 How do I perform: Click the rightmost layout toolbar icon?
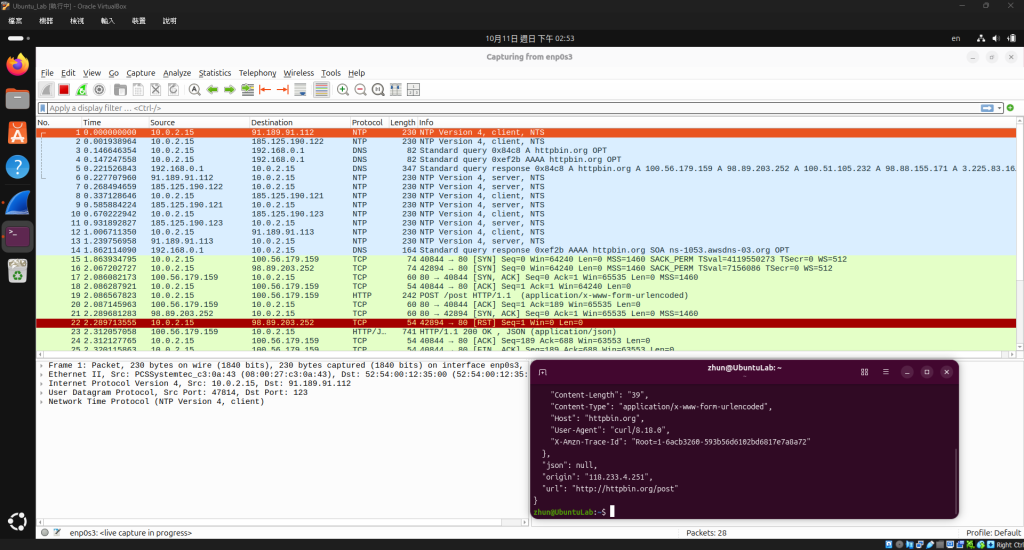pyautogui.click(x=413, y=90)
